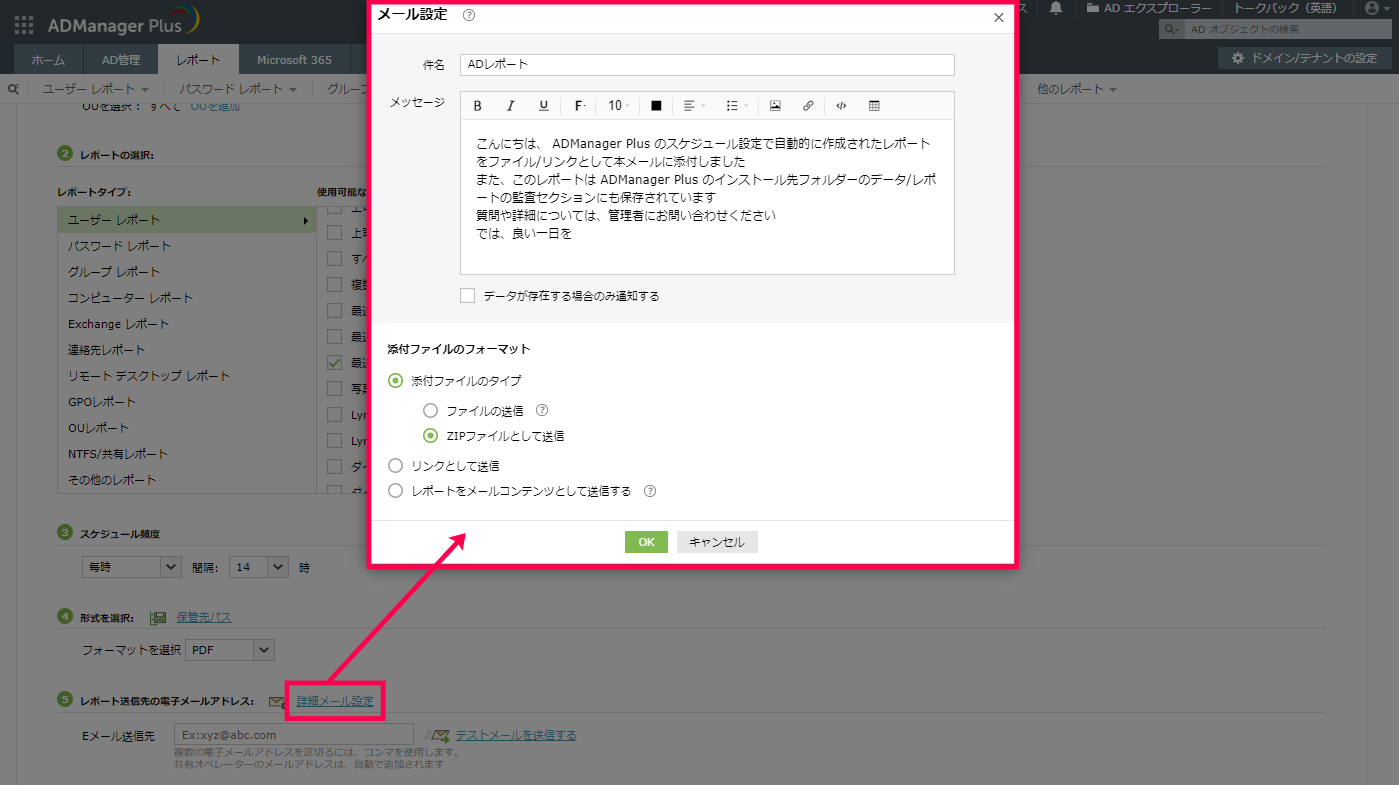Select ユーザー レポート report type
The width and height of the screenshot is (1399, 785).
click(x=186, y=220)
